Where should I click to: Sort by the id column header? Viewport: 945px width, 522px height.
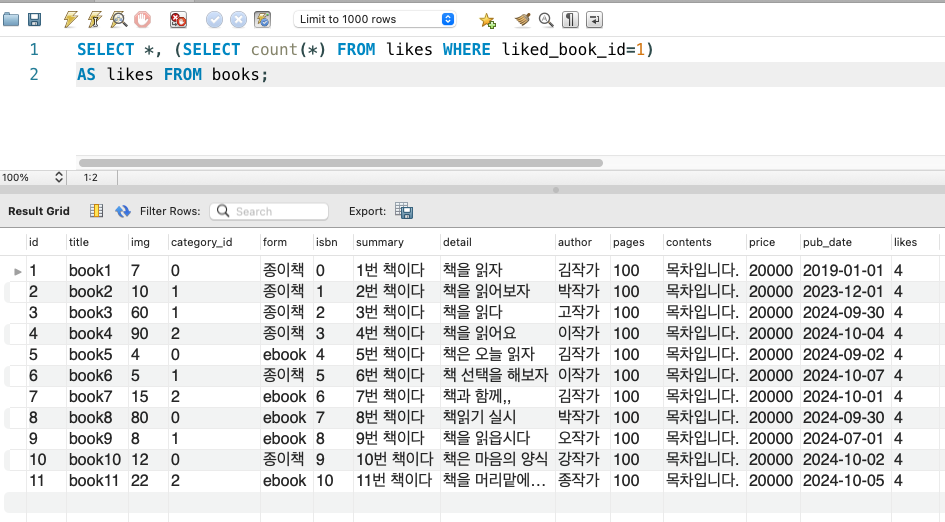34,242
